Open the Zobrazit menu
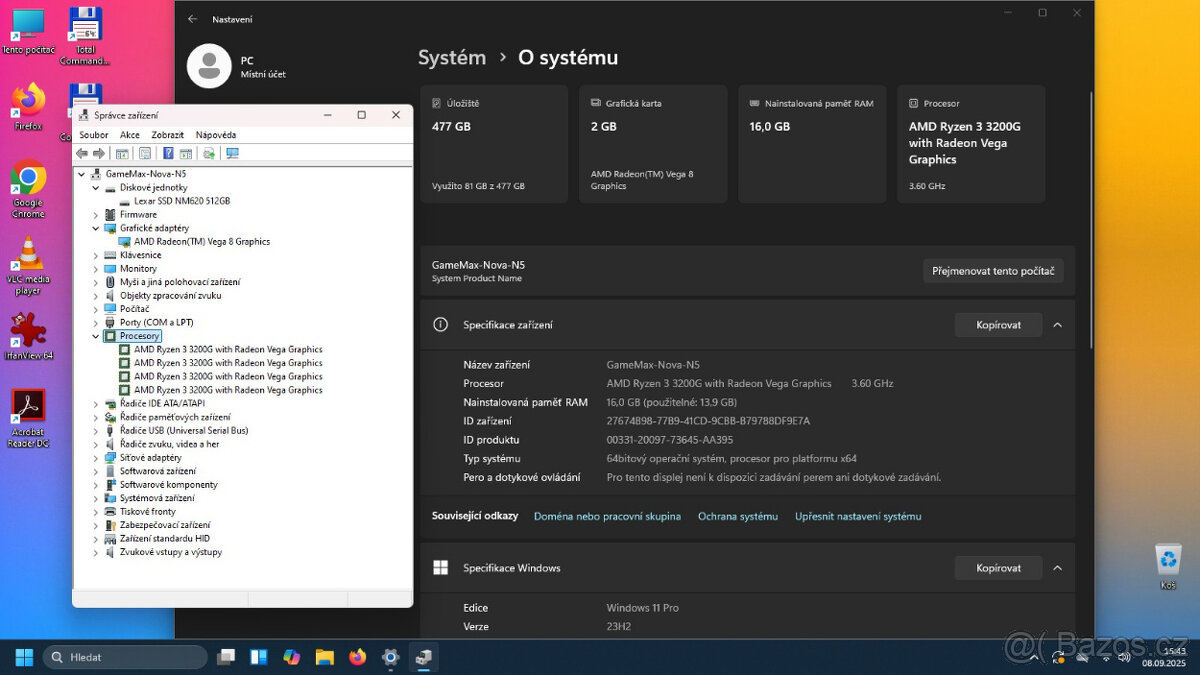Viewport: 1200px width, 675px height. click(167, 134)
